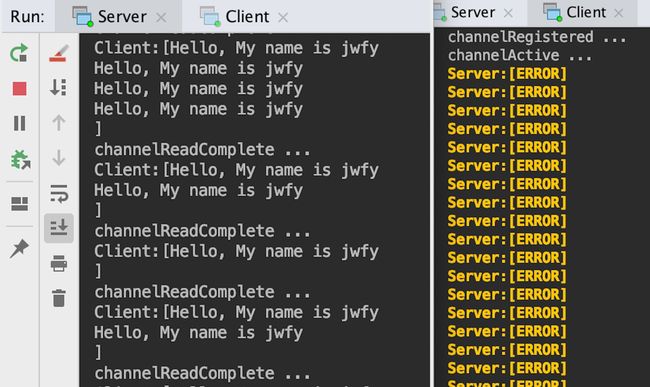Screen dimensions: 650x387
Task: Toggle soft-wrap for console output
Action: [59, 194]
